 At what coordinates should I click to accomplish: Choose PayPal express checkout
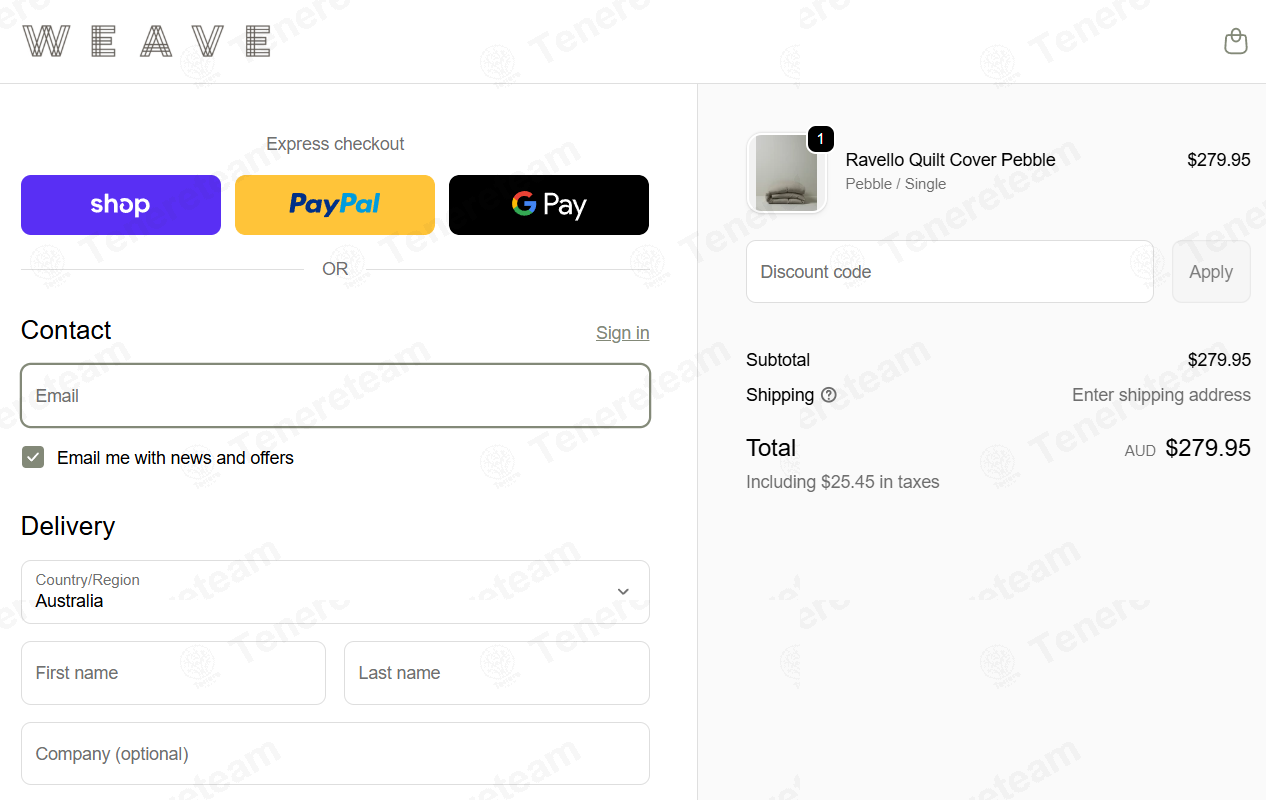tap(335, 205)
